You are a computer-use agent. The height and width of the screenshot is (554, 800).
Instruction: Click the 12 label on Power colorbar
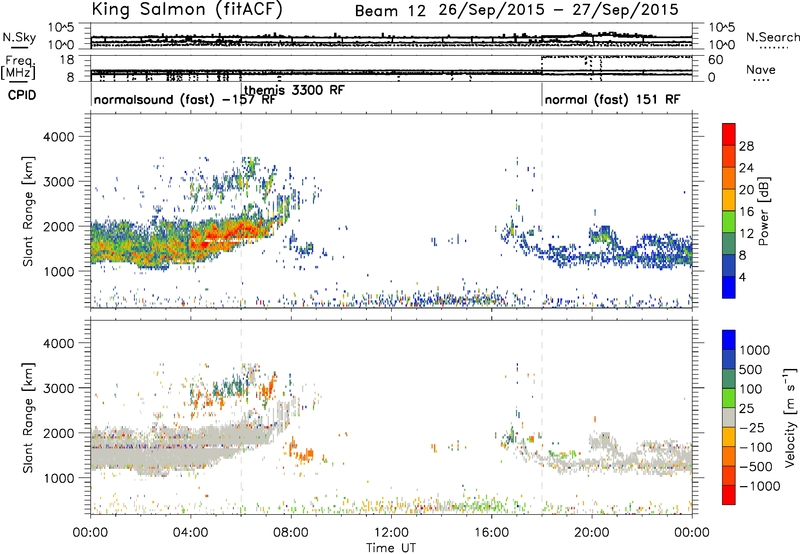tap(746, 234)
